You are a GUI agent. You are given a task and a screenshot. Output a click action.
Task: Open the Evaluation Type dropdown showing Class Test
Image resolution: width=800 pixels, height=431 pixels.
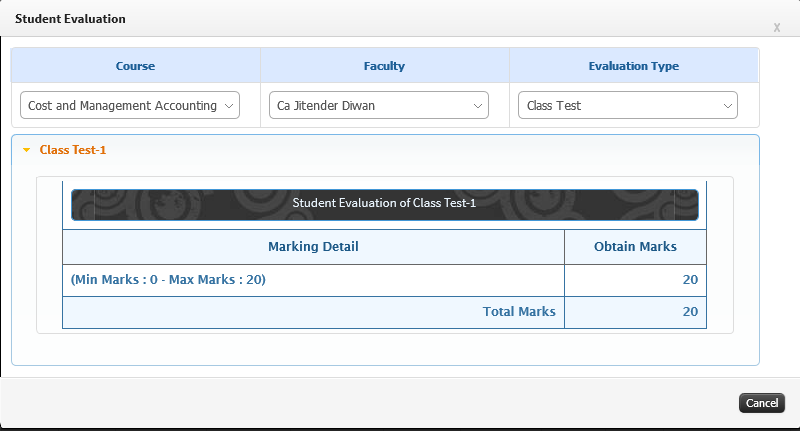click(x=628, y=106)
